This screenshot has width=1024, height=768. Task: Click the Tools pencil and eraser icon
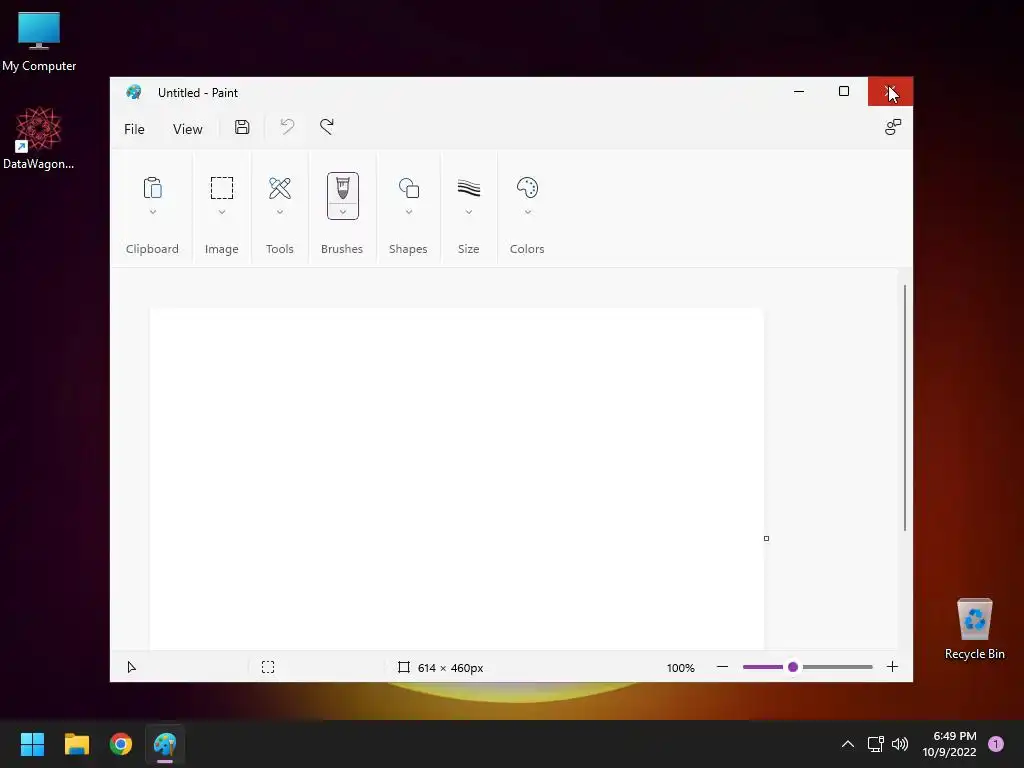click(280, 188)
